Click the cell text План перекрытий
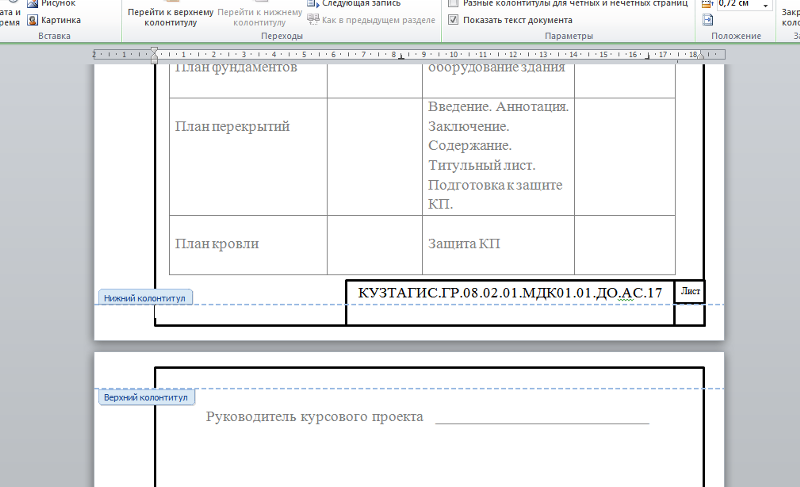This screenshot has height=487, width=800. [x=232, y=126]
